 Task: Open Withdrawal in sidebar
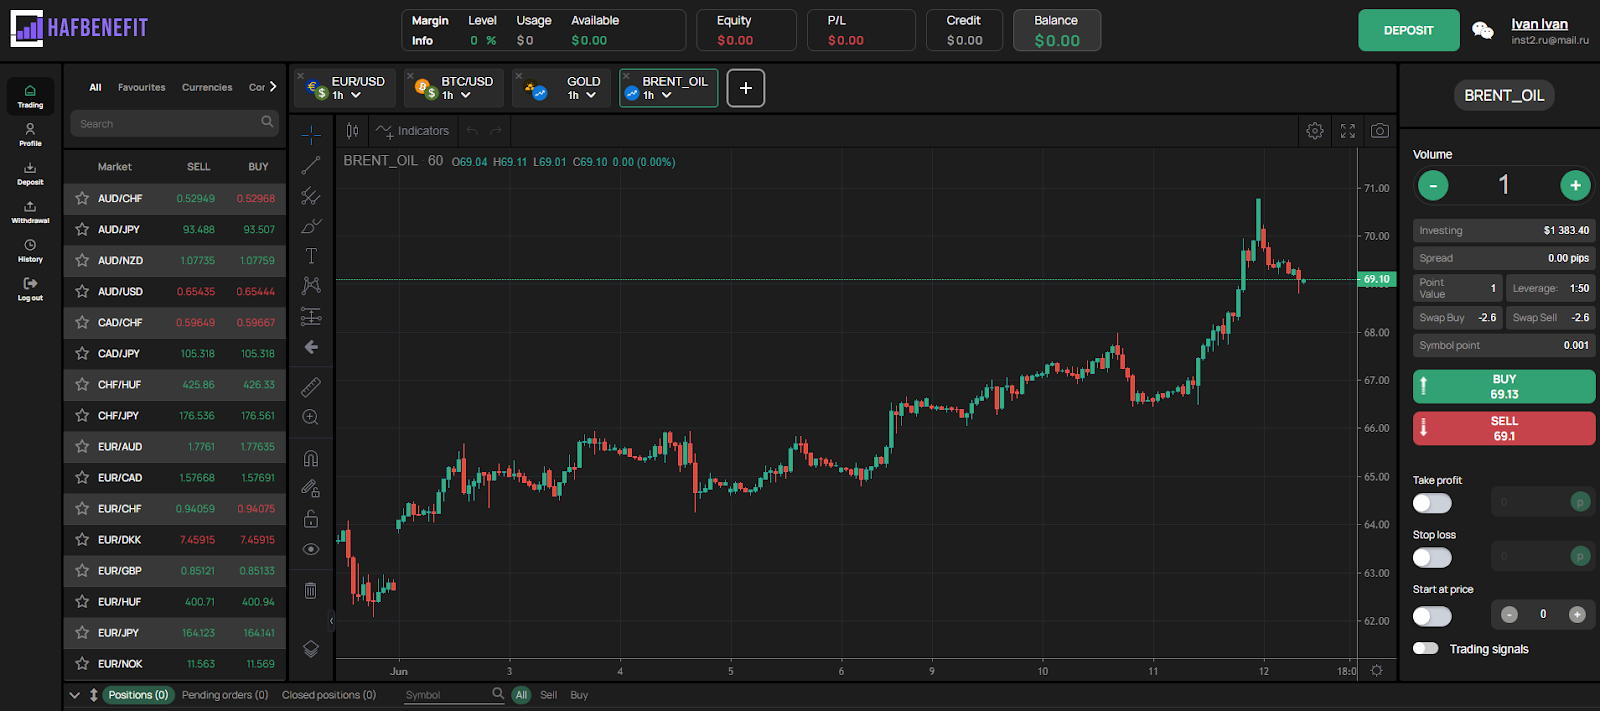(30, 212)
